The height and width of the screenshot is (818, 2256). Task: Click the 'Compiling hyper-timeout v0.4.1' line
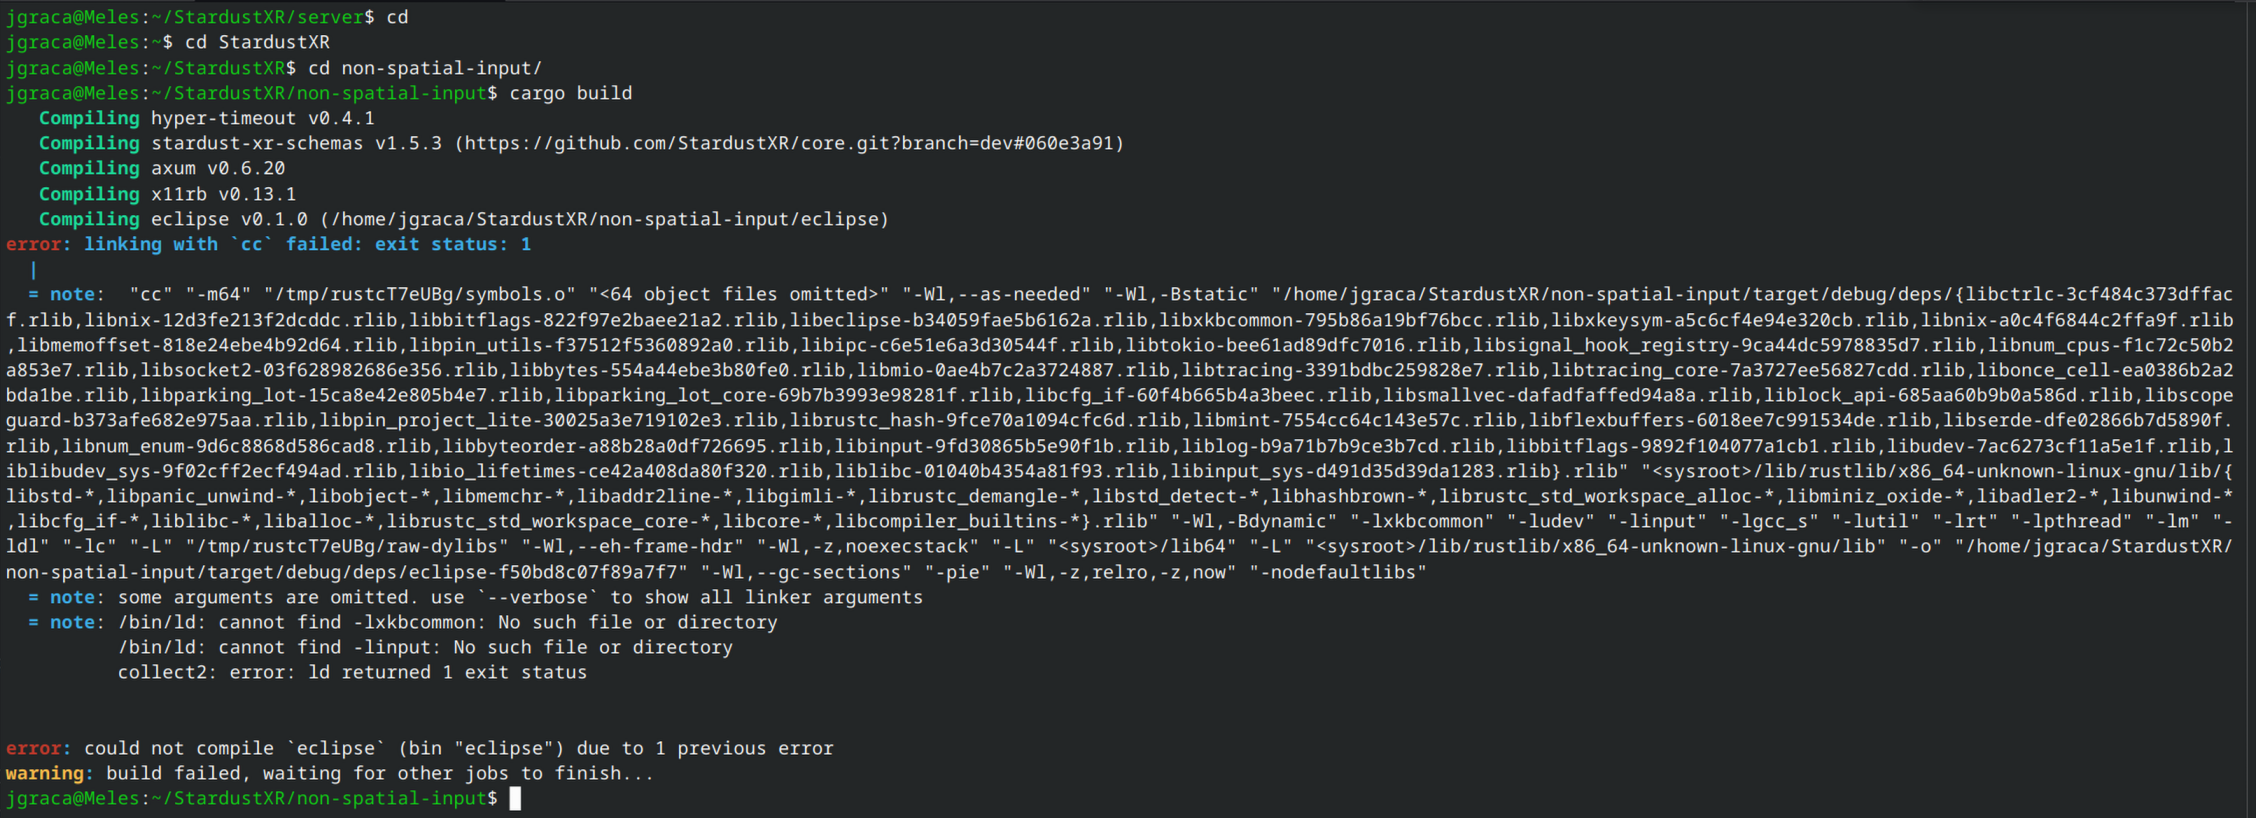tap(207, 118)
